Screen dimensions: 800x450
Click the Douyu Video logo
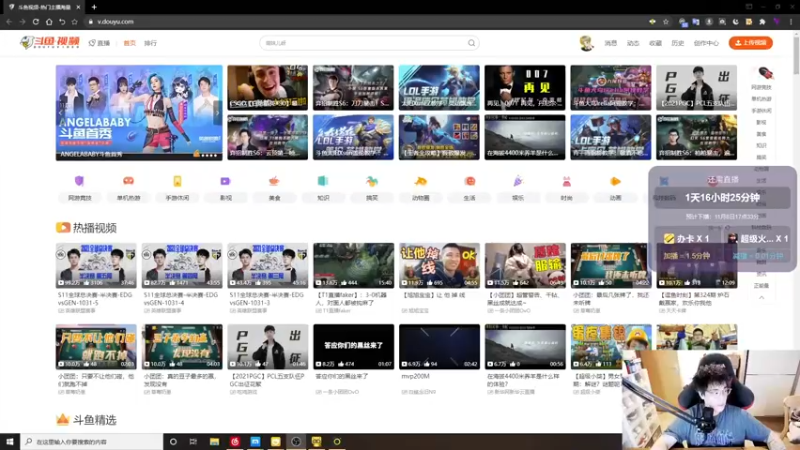50,42
